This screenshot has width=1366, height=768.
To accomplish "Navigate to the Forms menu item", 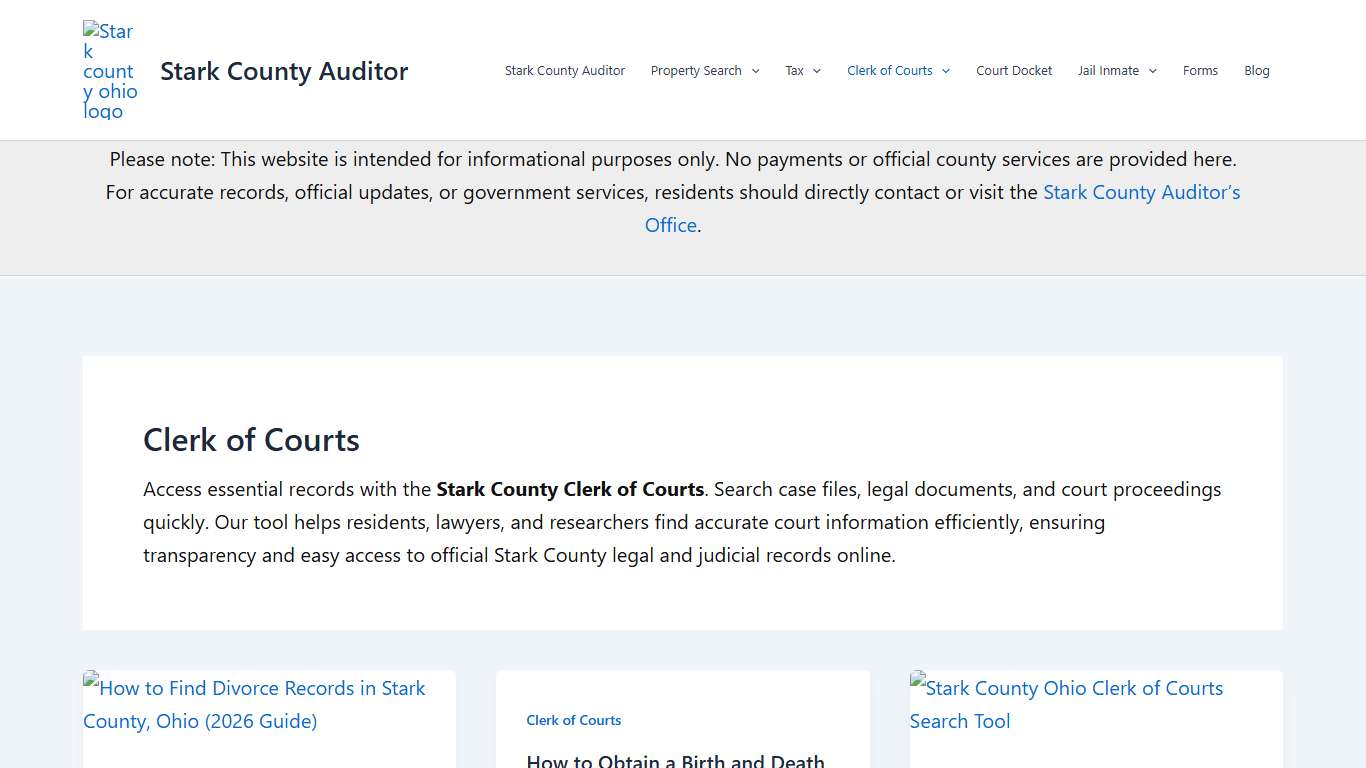I will [1200, 70].
